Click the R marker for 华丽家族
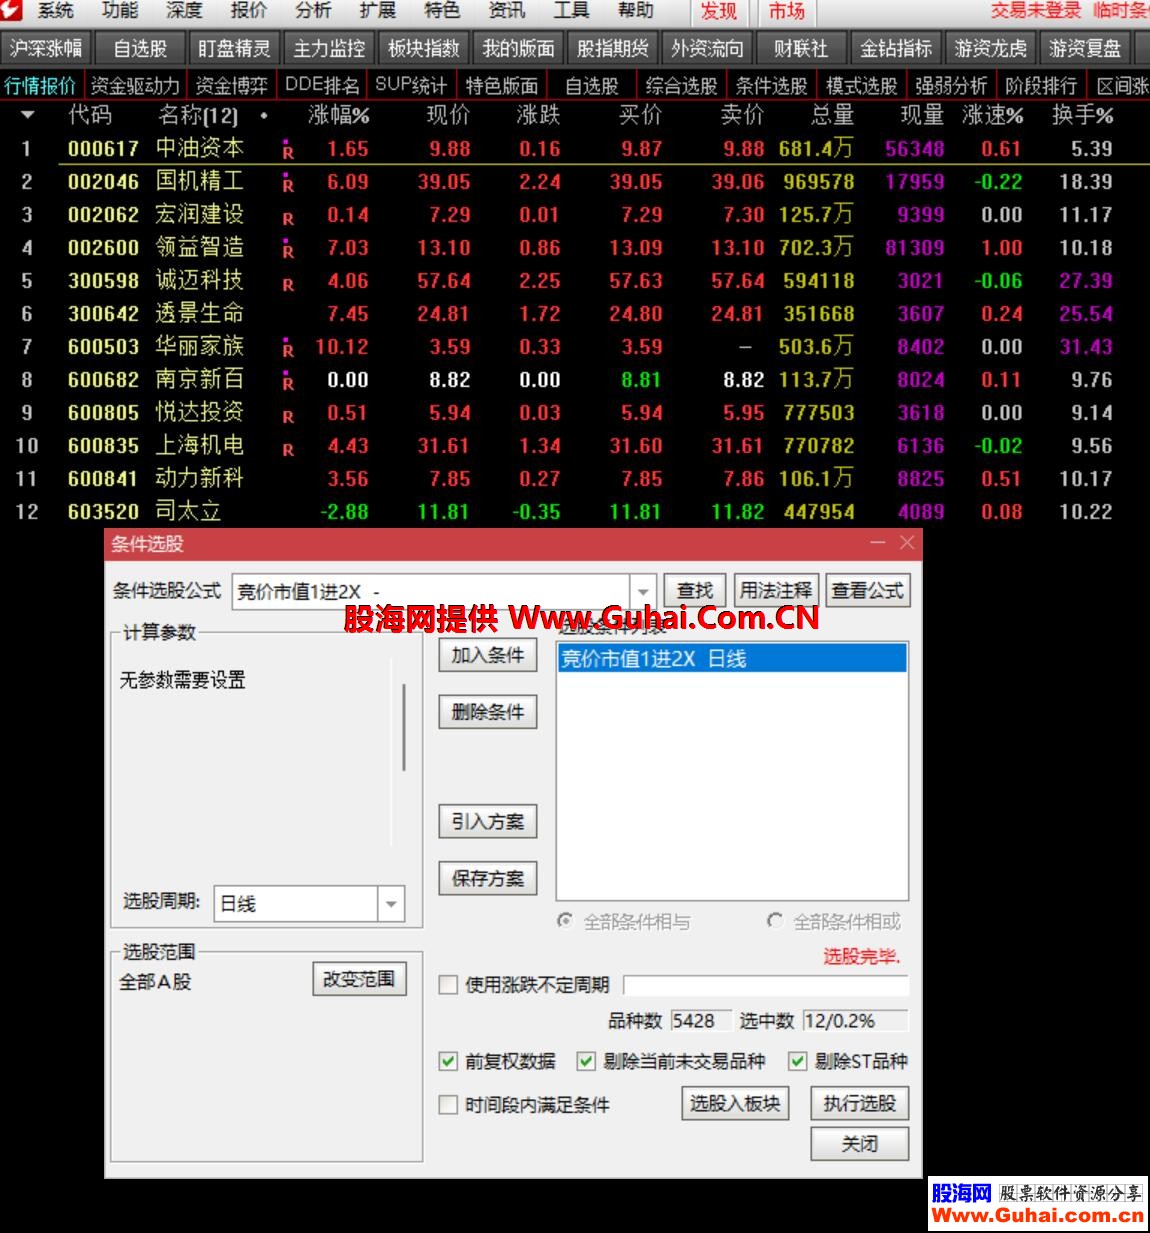The height and width of the screenshot is (1233, 1150). [288, 349]
